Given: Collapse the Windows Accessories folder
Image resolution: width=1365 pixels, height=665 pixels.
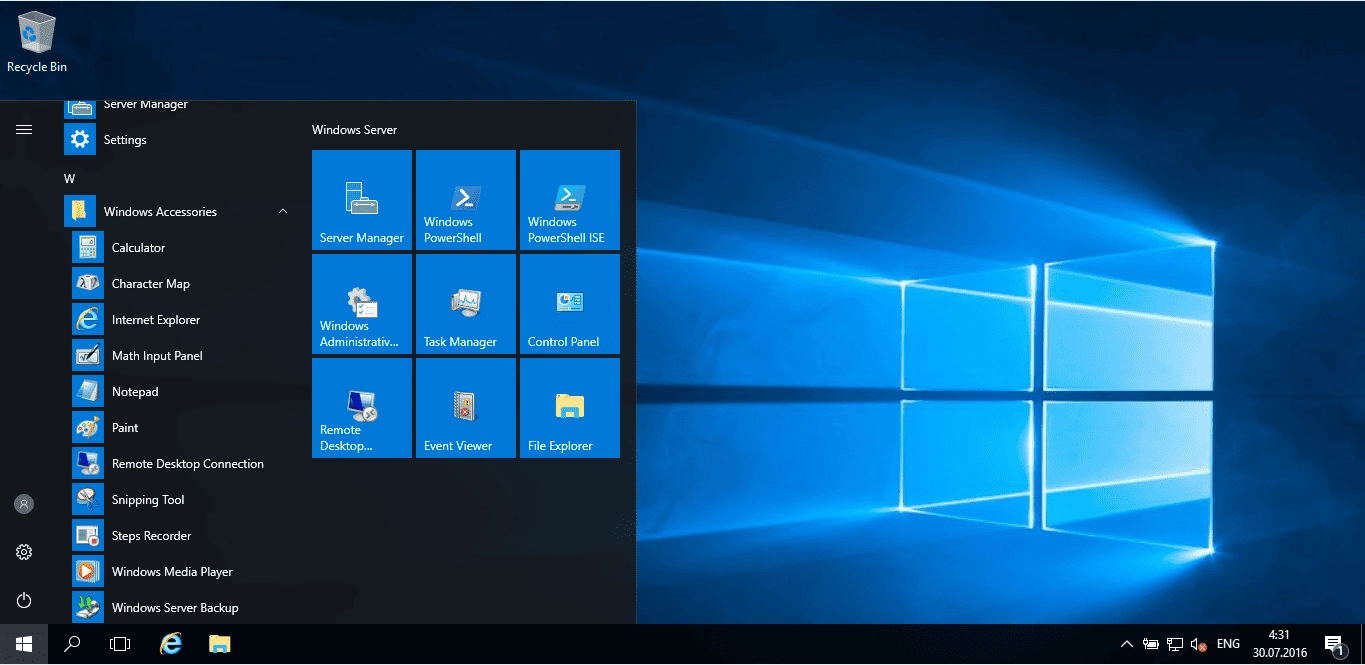Looking at the screenshot, I should 283,212.
